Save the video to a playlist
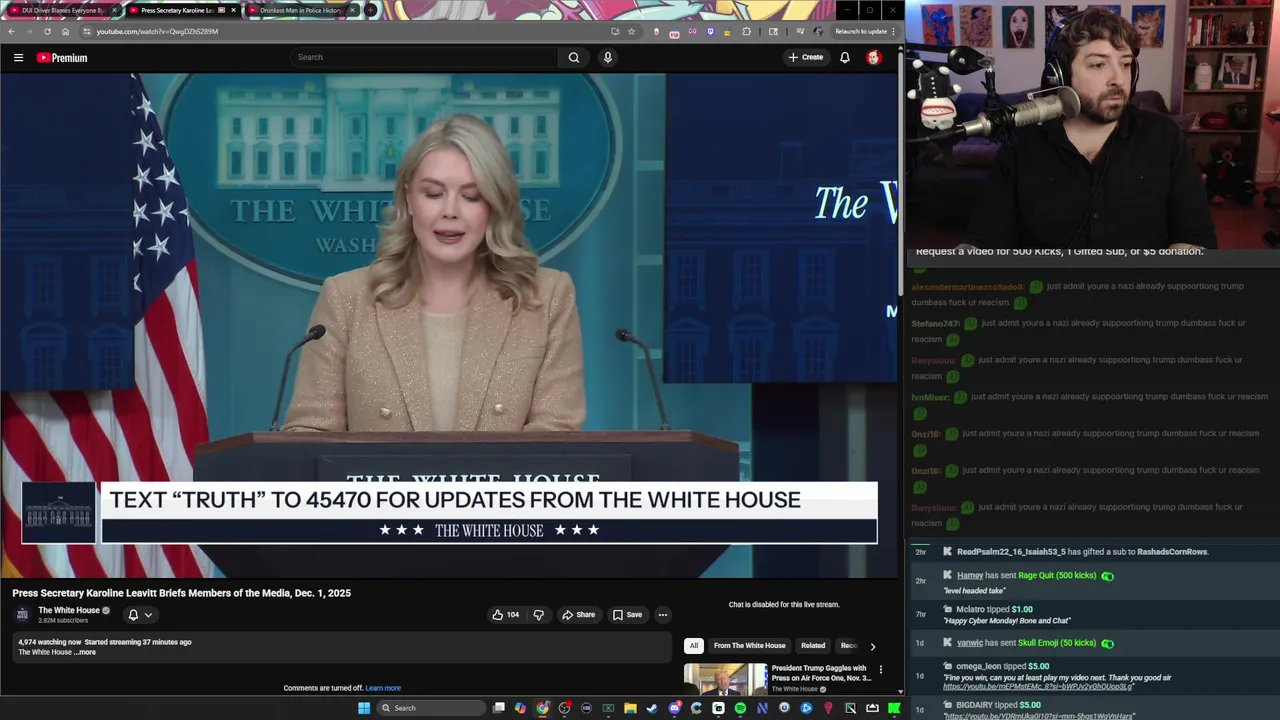This screenshot has width=1280, height=720. click(628, 614)
